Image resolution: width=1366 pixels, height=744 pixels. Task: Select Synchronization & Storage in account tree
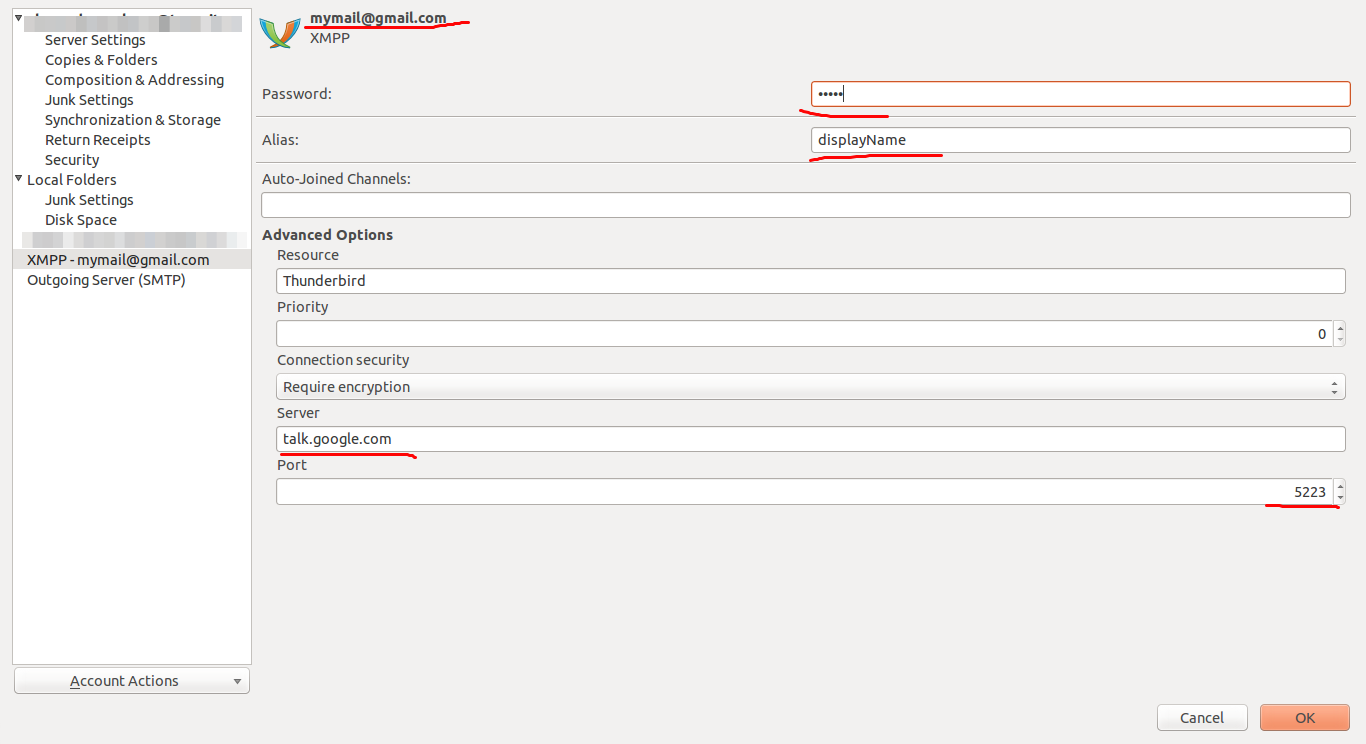tap(132, 120)
